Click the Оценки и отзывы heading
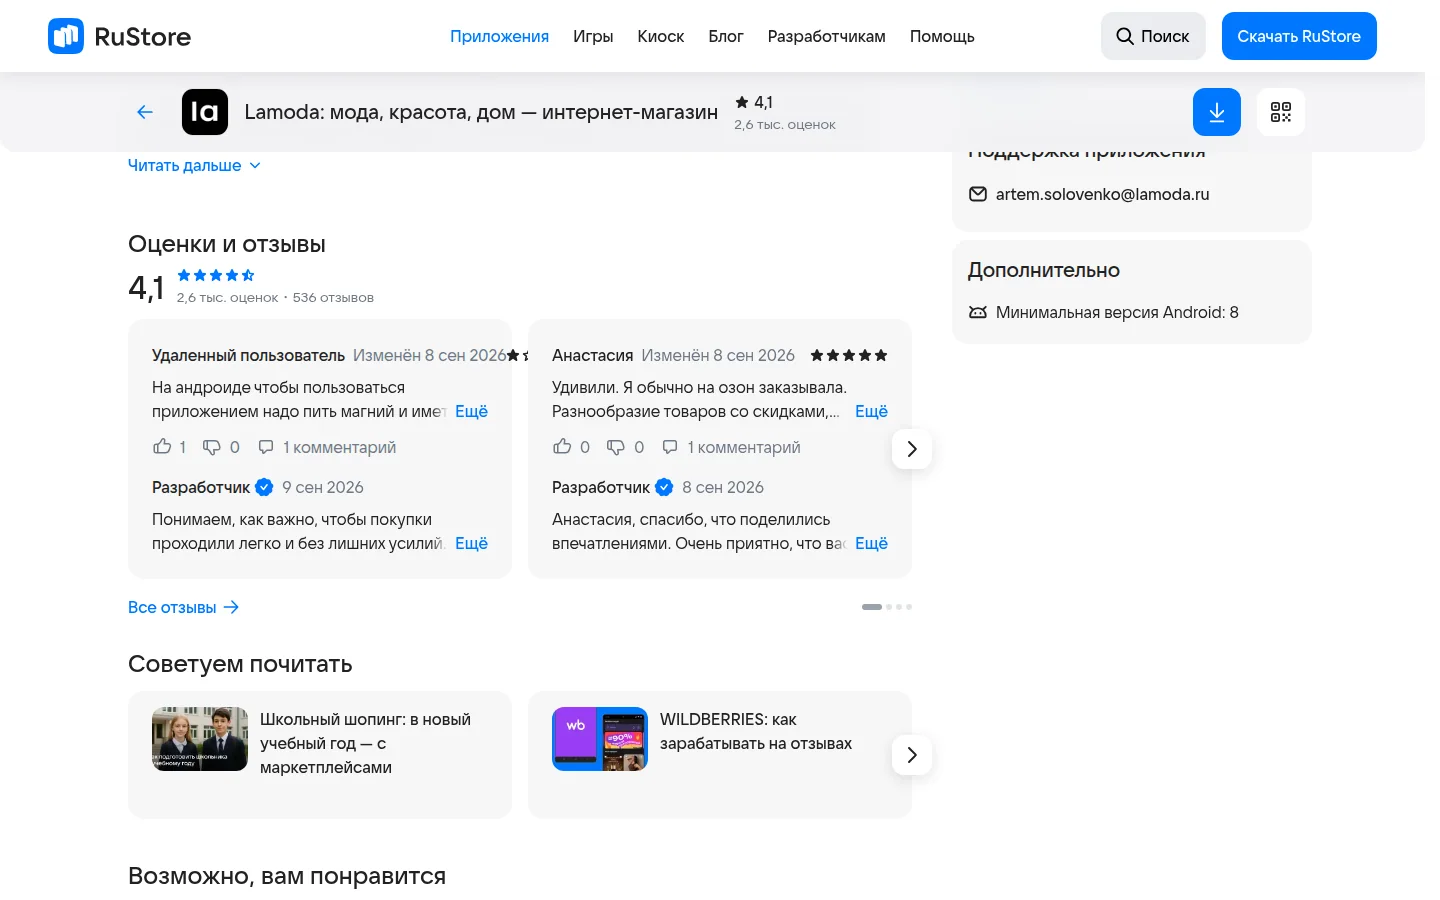Screen dimensions: 1440x900 pyautogui.click(x=227, y=244)
